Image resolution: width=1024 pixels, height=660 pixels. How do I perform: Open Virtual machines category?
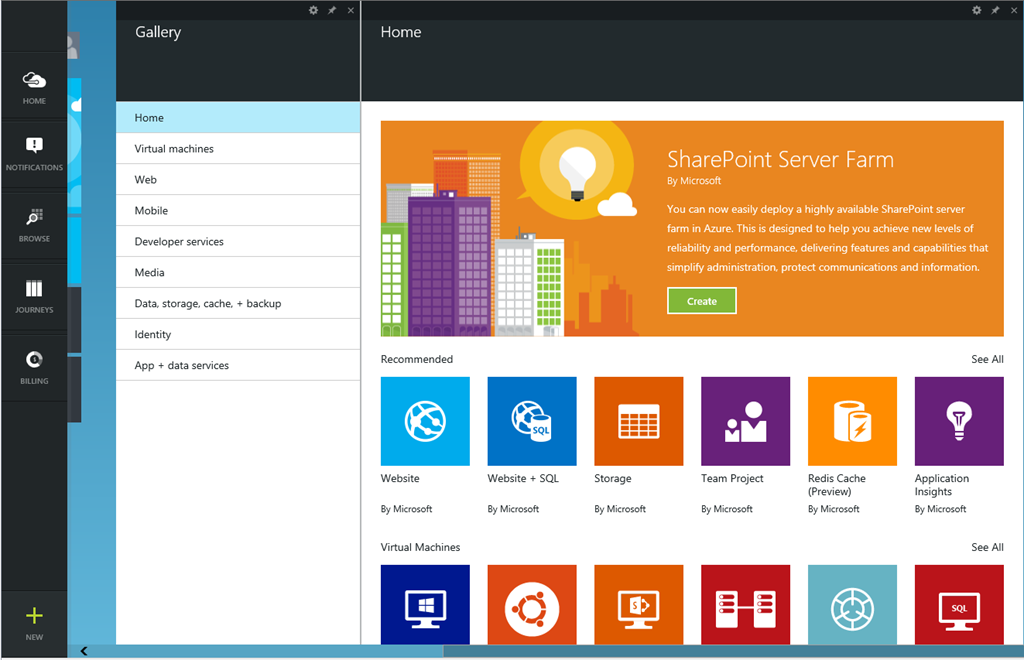point(238,149)
